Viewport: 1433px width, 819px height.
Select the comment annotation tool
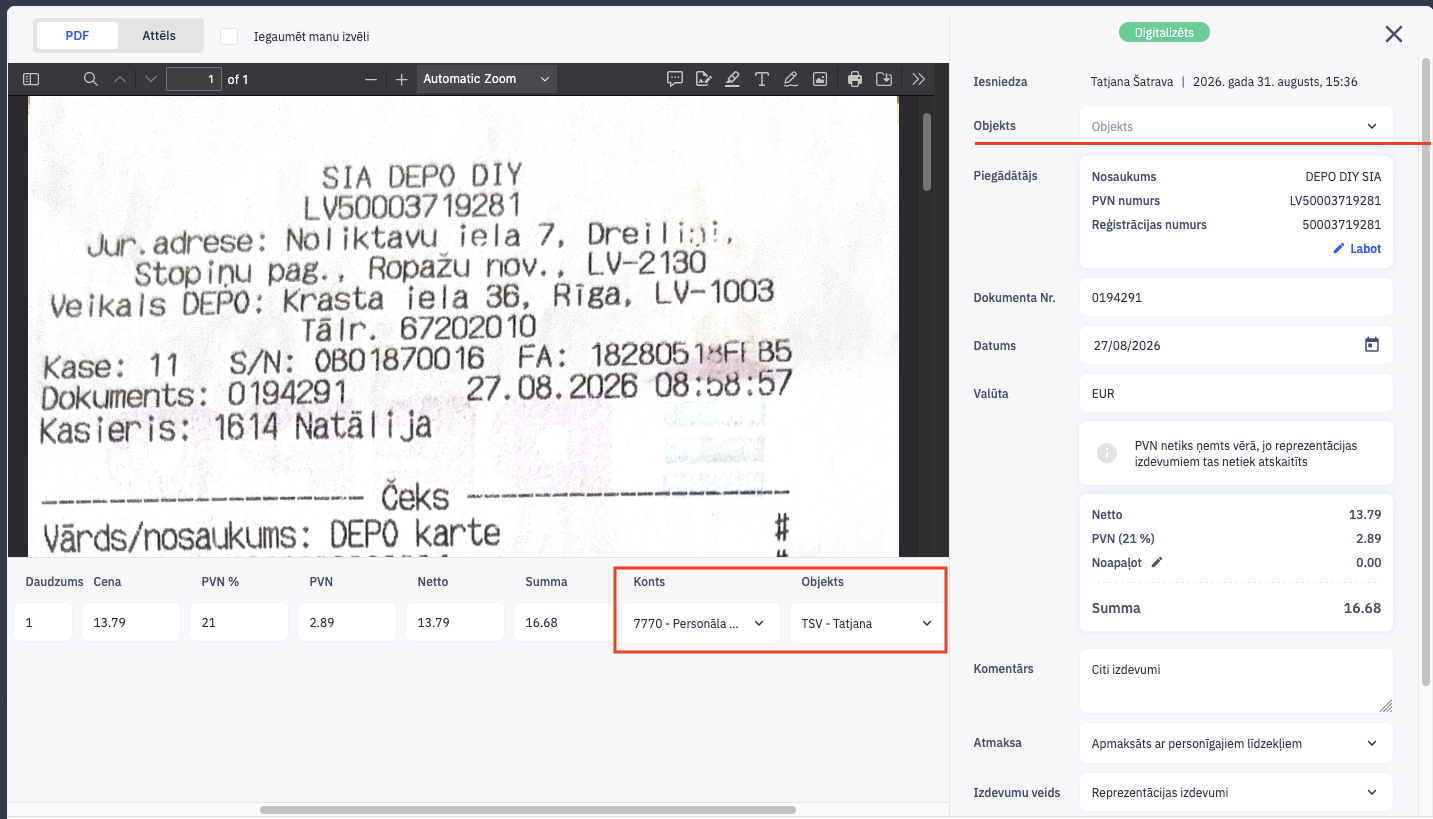click(675, 79)
